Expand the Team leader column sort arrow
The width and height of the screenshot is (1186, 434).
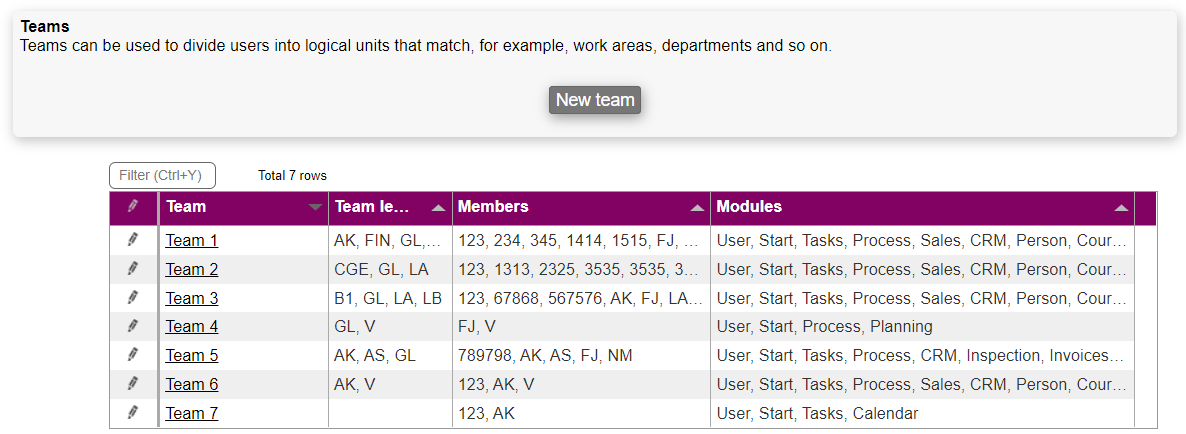pos(438,208)
